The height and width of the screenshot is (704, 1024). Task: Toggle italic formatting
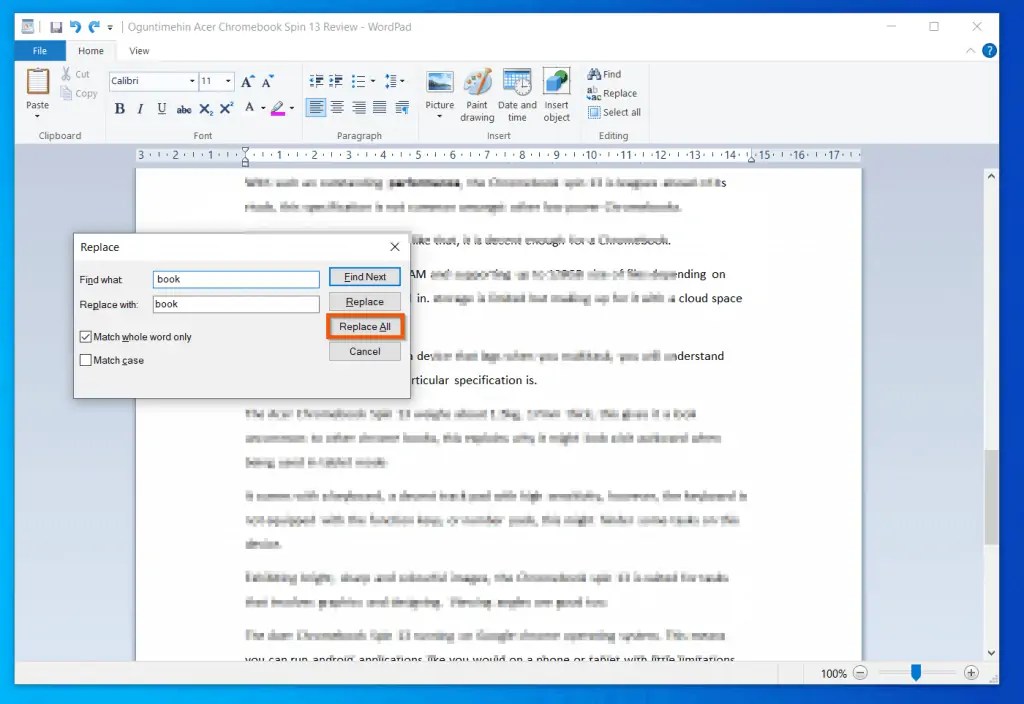coord(141,108)
